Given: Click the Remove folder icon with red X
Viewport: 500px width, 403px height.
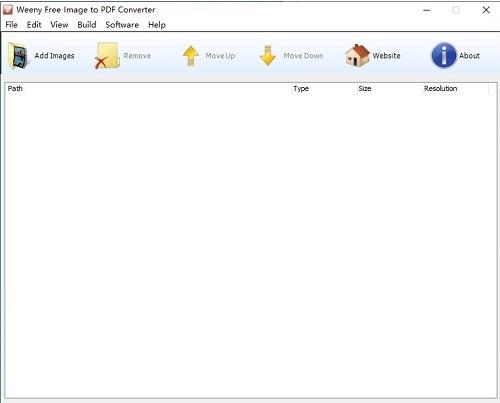Looking at the screenshot, I should pyautogui.click(x=107, y=56).
